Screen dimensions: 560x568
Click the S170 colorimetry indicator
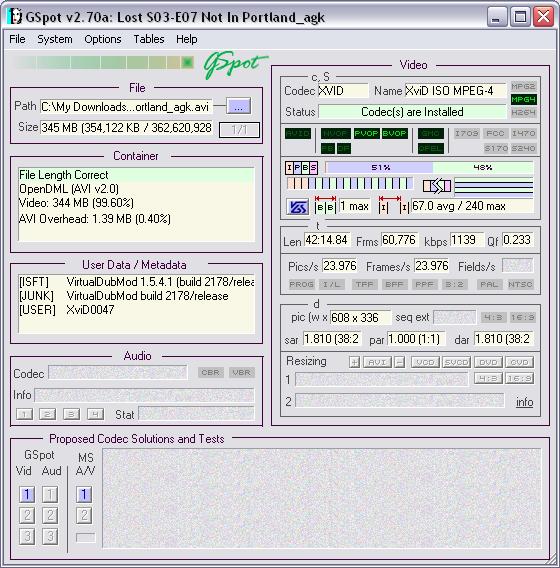[496, 148]
